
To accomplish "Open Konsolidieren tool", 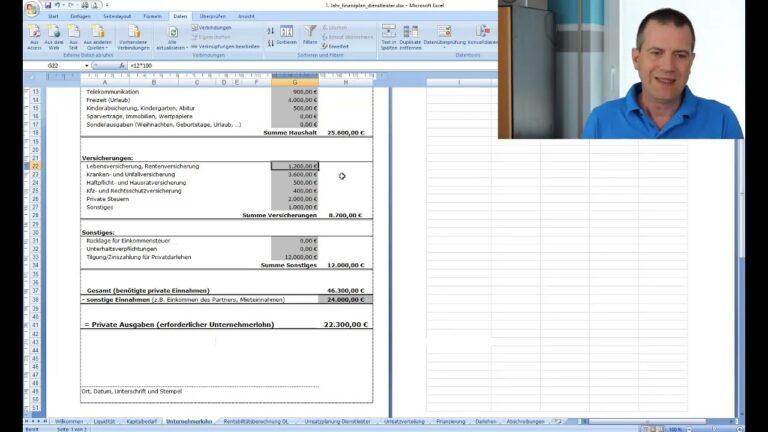I will click(x=482, y=35).
